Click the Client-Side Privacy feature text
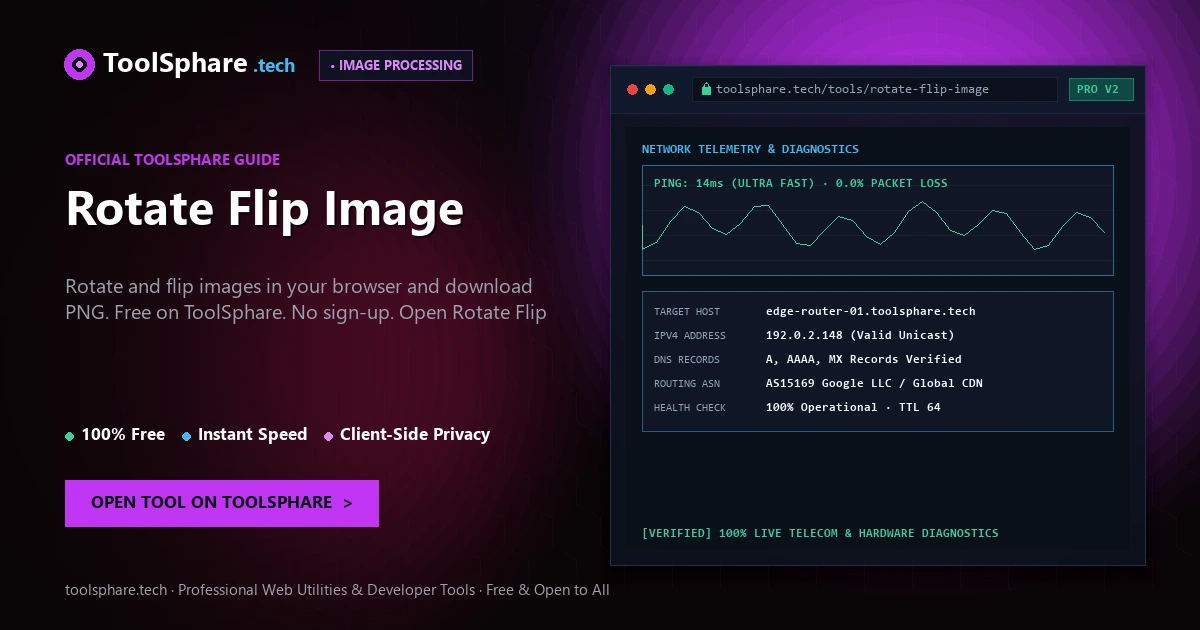This screenshot has height=630, width=1200. pos(415,435)
